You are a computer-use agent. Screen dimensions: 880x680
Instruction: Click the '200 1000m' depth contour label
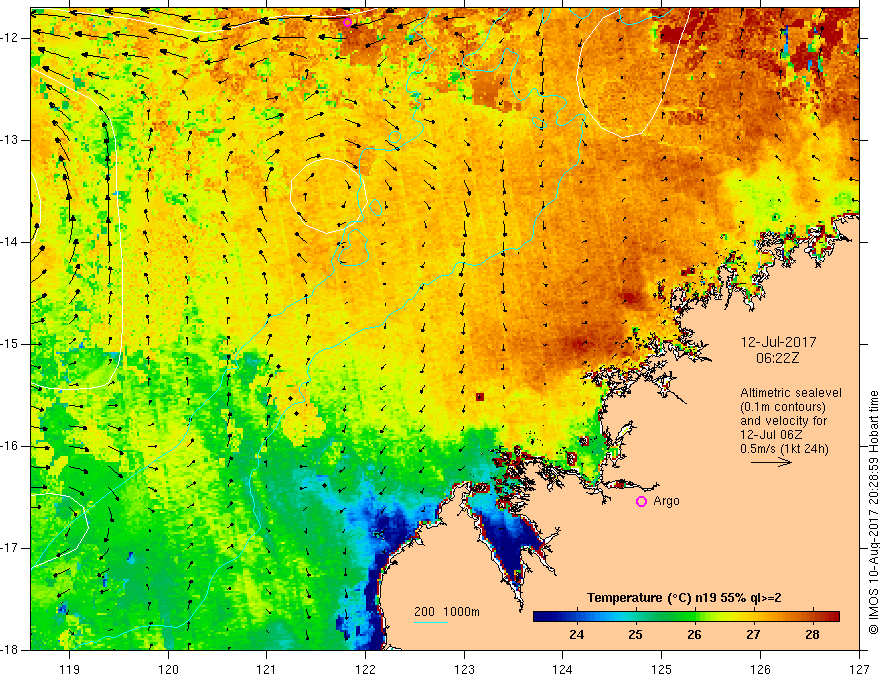pos(447,612)
